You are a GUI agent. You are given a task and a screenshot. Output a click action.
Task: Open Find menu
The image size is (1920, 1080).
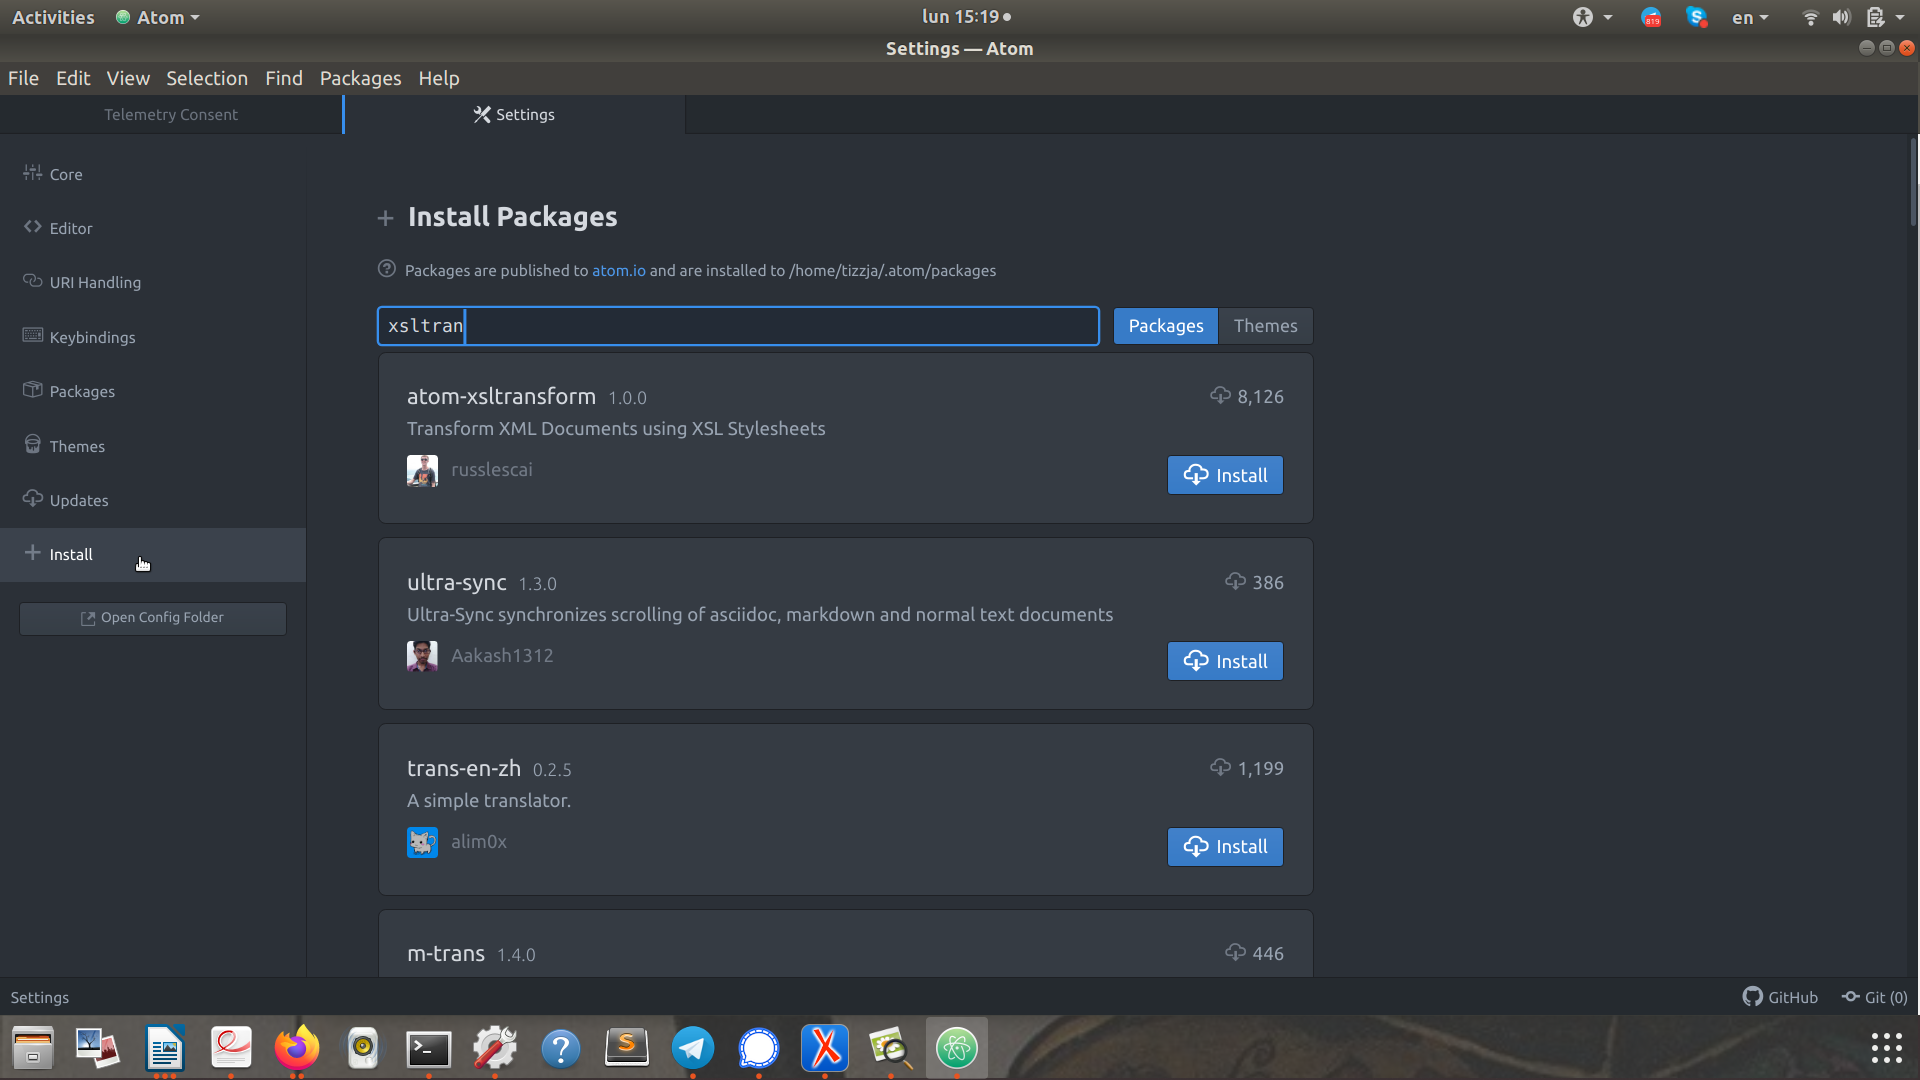click(284, 78)
